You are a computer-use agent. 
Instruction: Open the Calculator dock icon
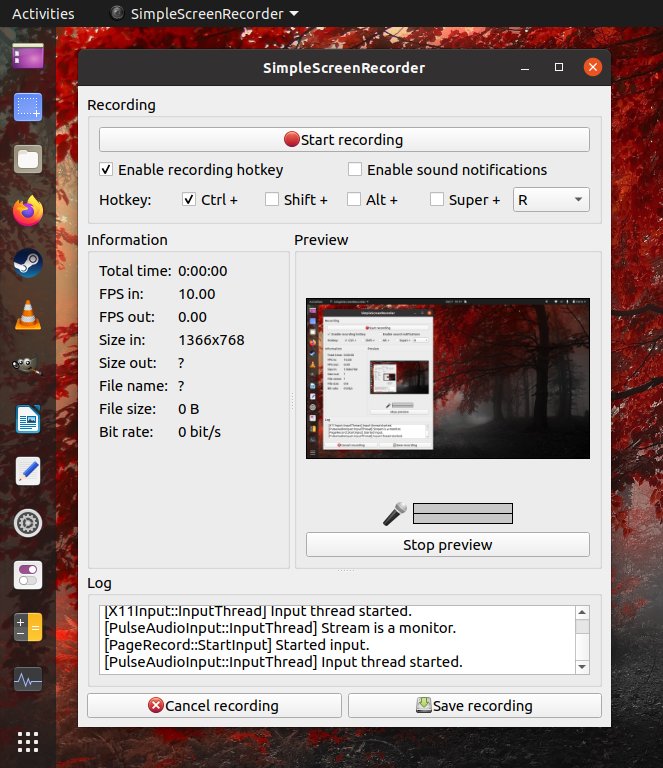tap(28, 628)
